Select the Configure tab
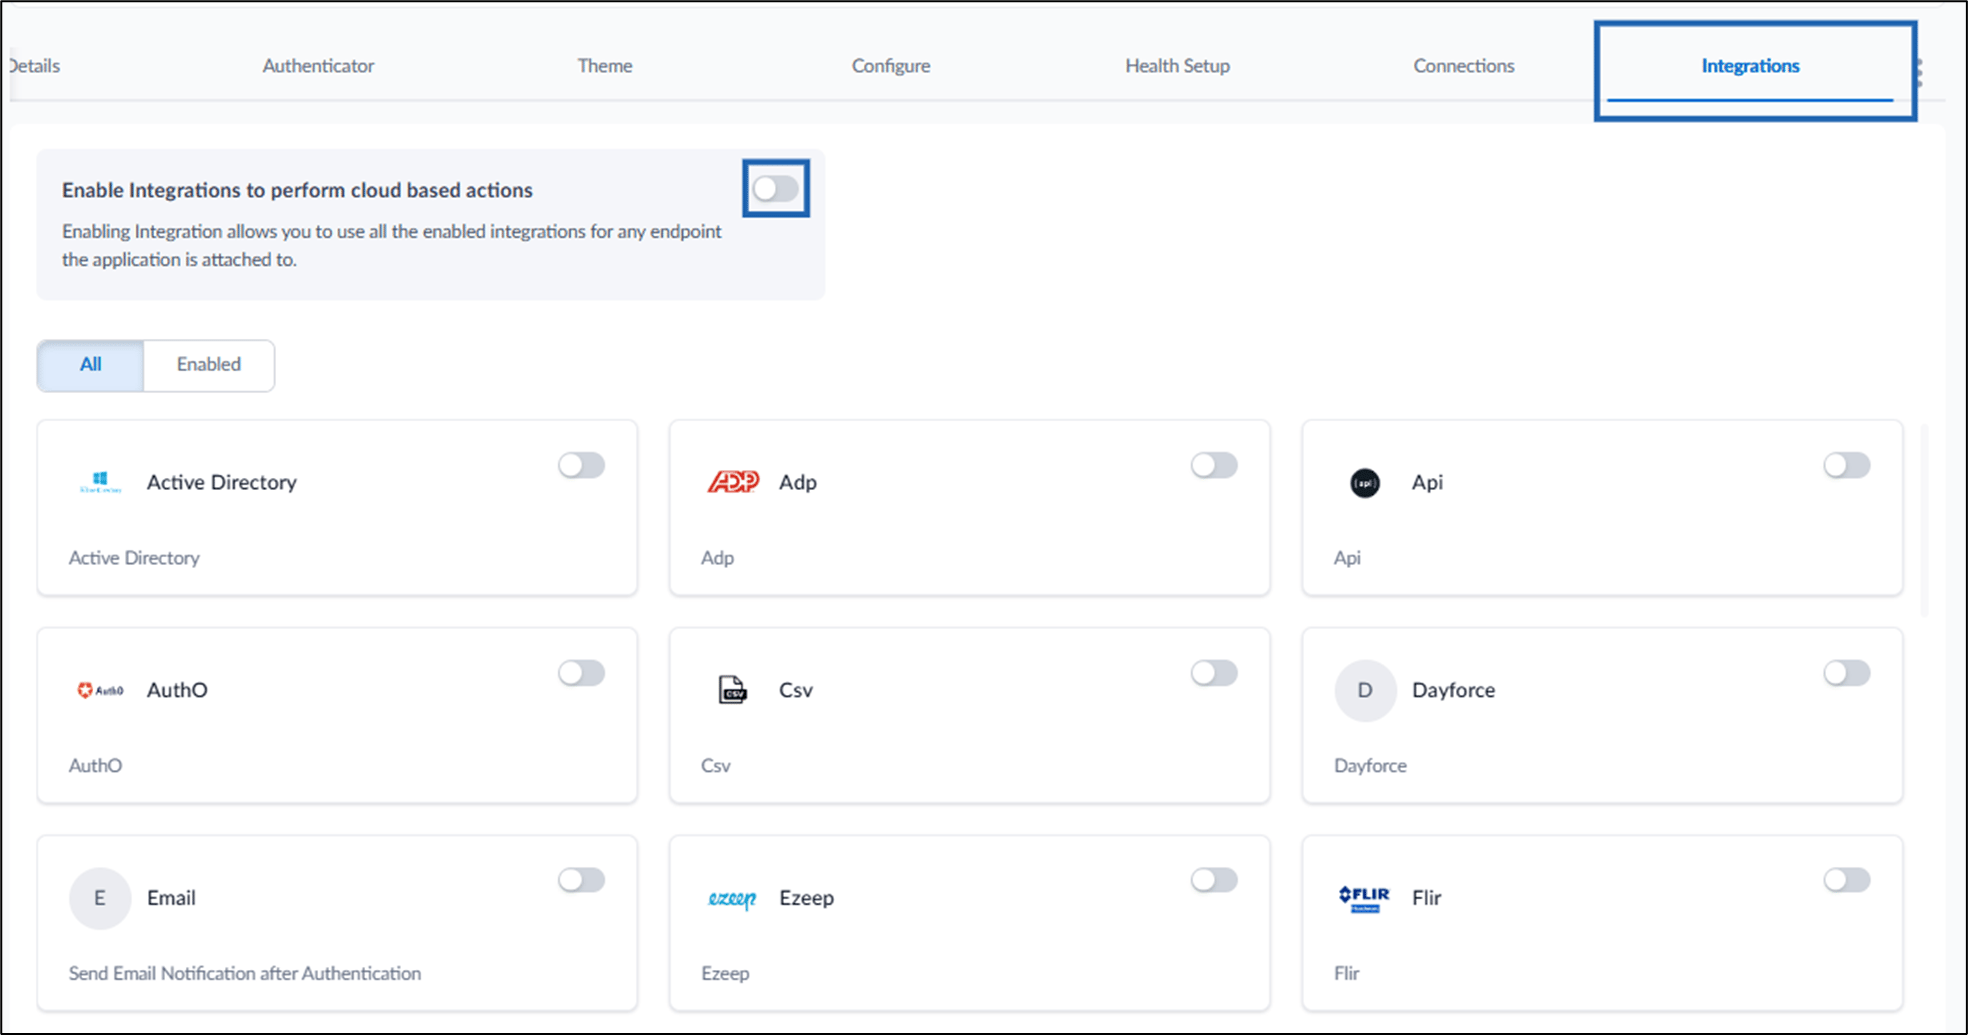 (x=891, y=66)
